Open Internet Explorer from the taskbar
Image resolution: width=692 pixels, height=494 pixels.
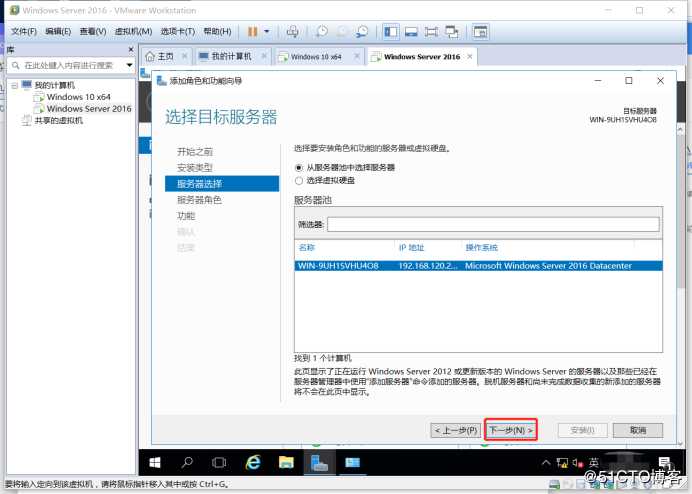[x=253, y=463]
